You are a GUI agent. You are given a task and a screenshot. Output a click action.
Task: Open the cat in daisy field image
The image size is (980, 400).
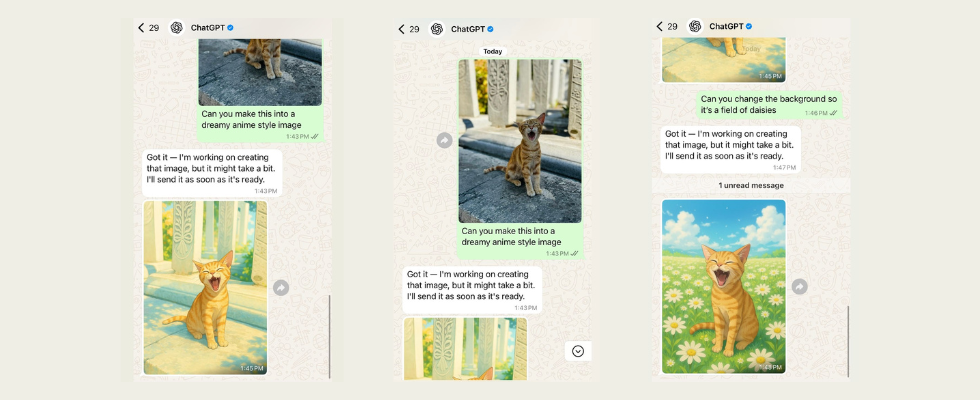pos(723,286)
